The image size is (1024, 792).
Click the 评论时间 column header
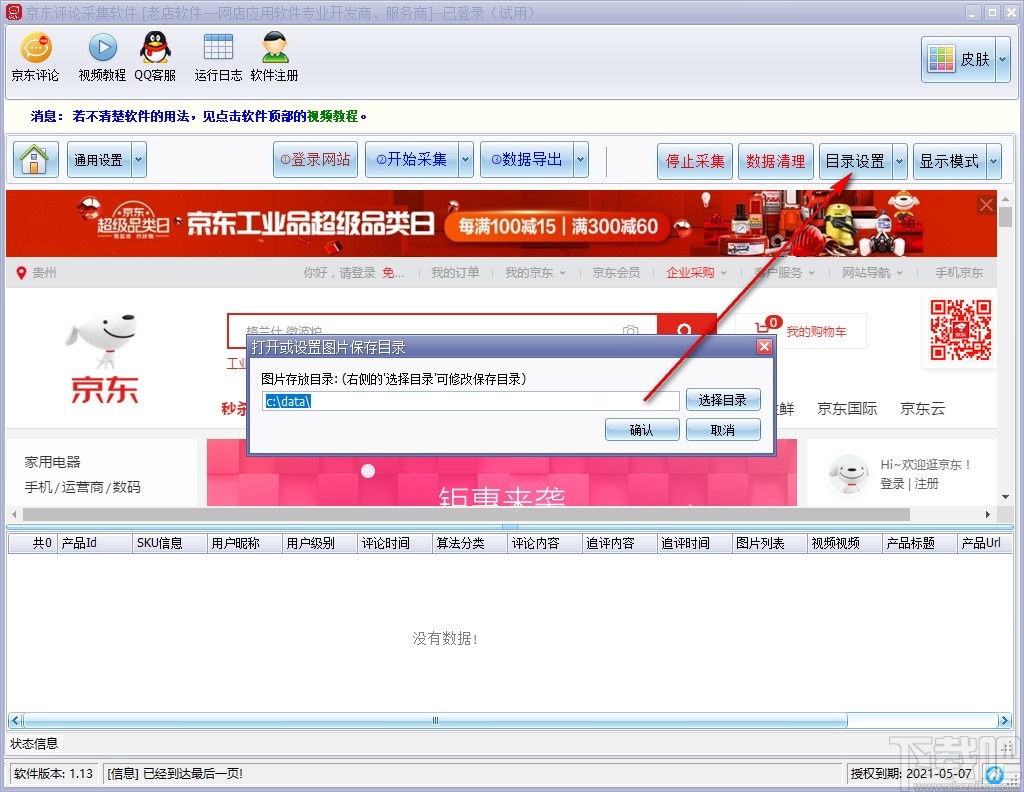tap(394, 543)
